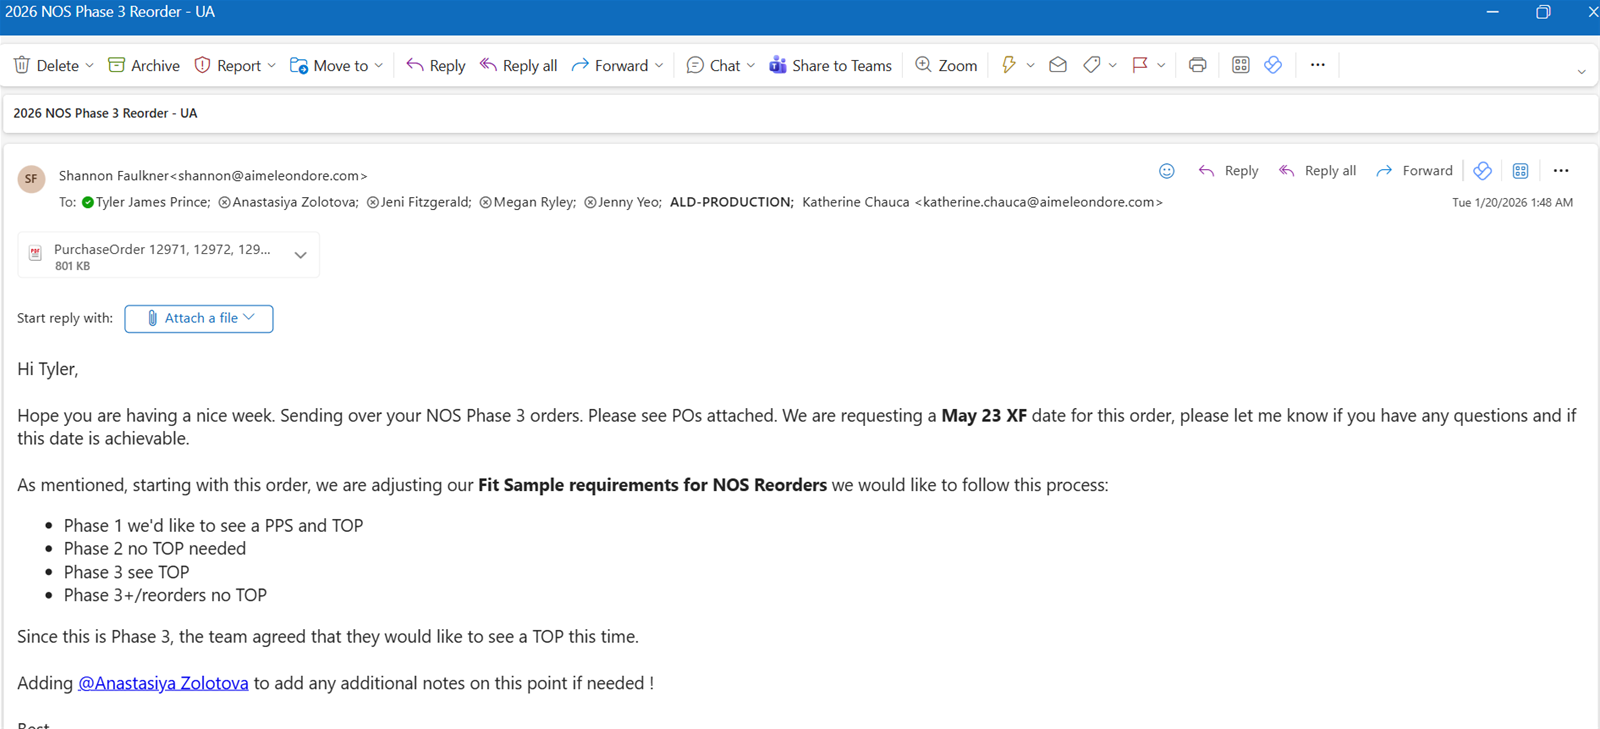Screen dimensions: 1600x729
Task: Click the @Anastasiya Zolotova mention link
Action: click(x=163, y=683)
